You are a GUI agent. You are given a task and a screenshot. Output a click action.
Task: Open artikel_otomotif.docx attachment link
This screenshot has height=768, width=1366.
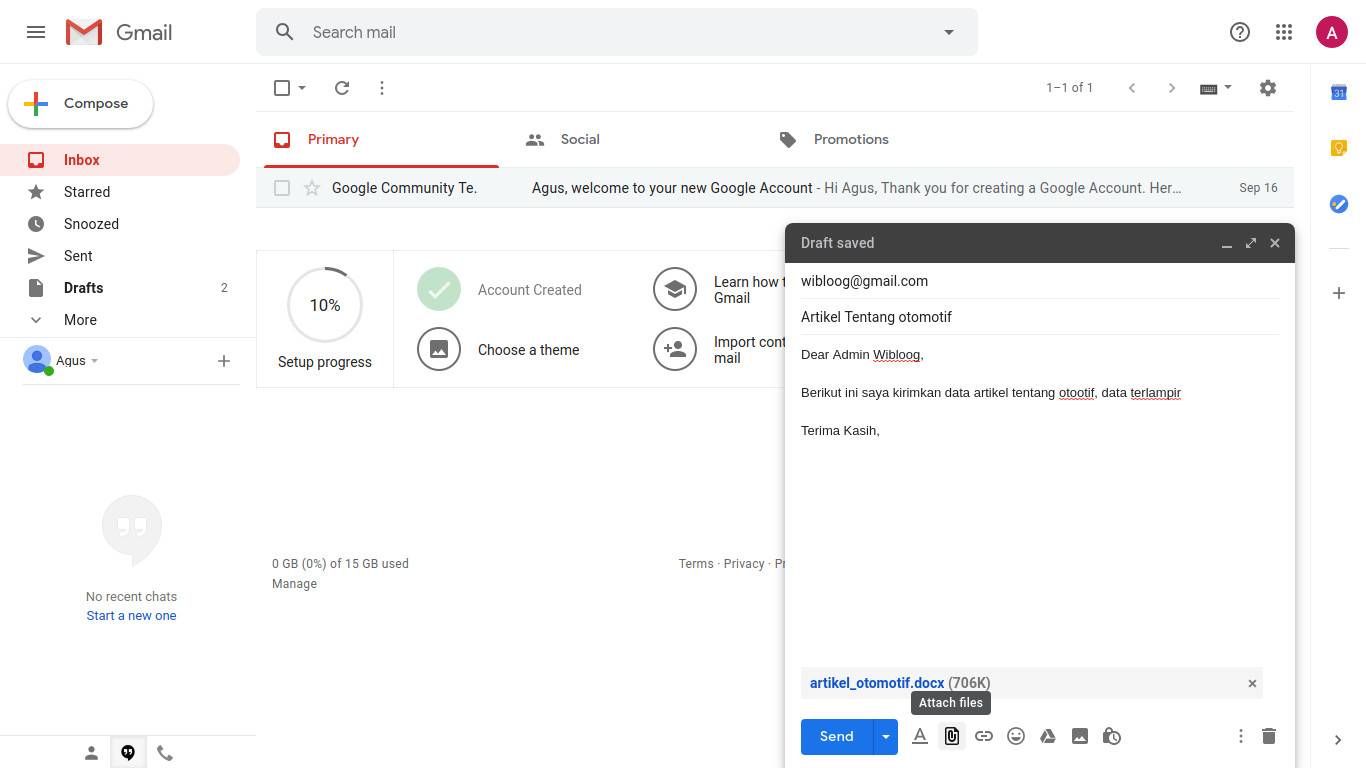coord(877,683)
